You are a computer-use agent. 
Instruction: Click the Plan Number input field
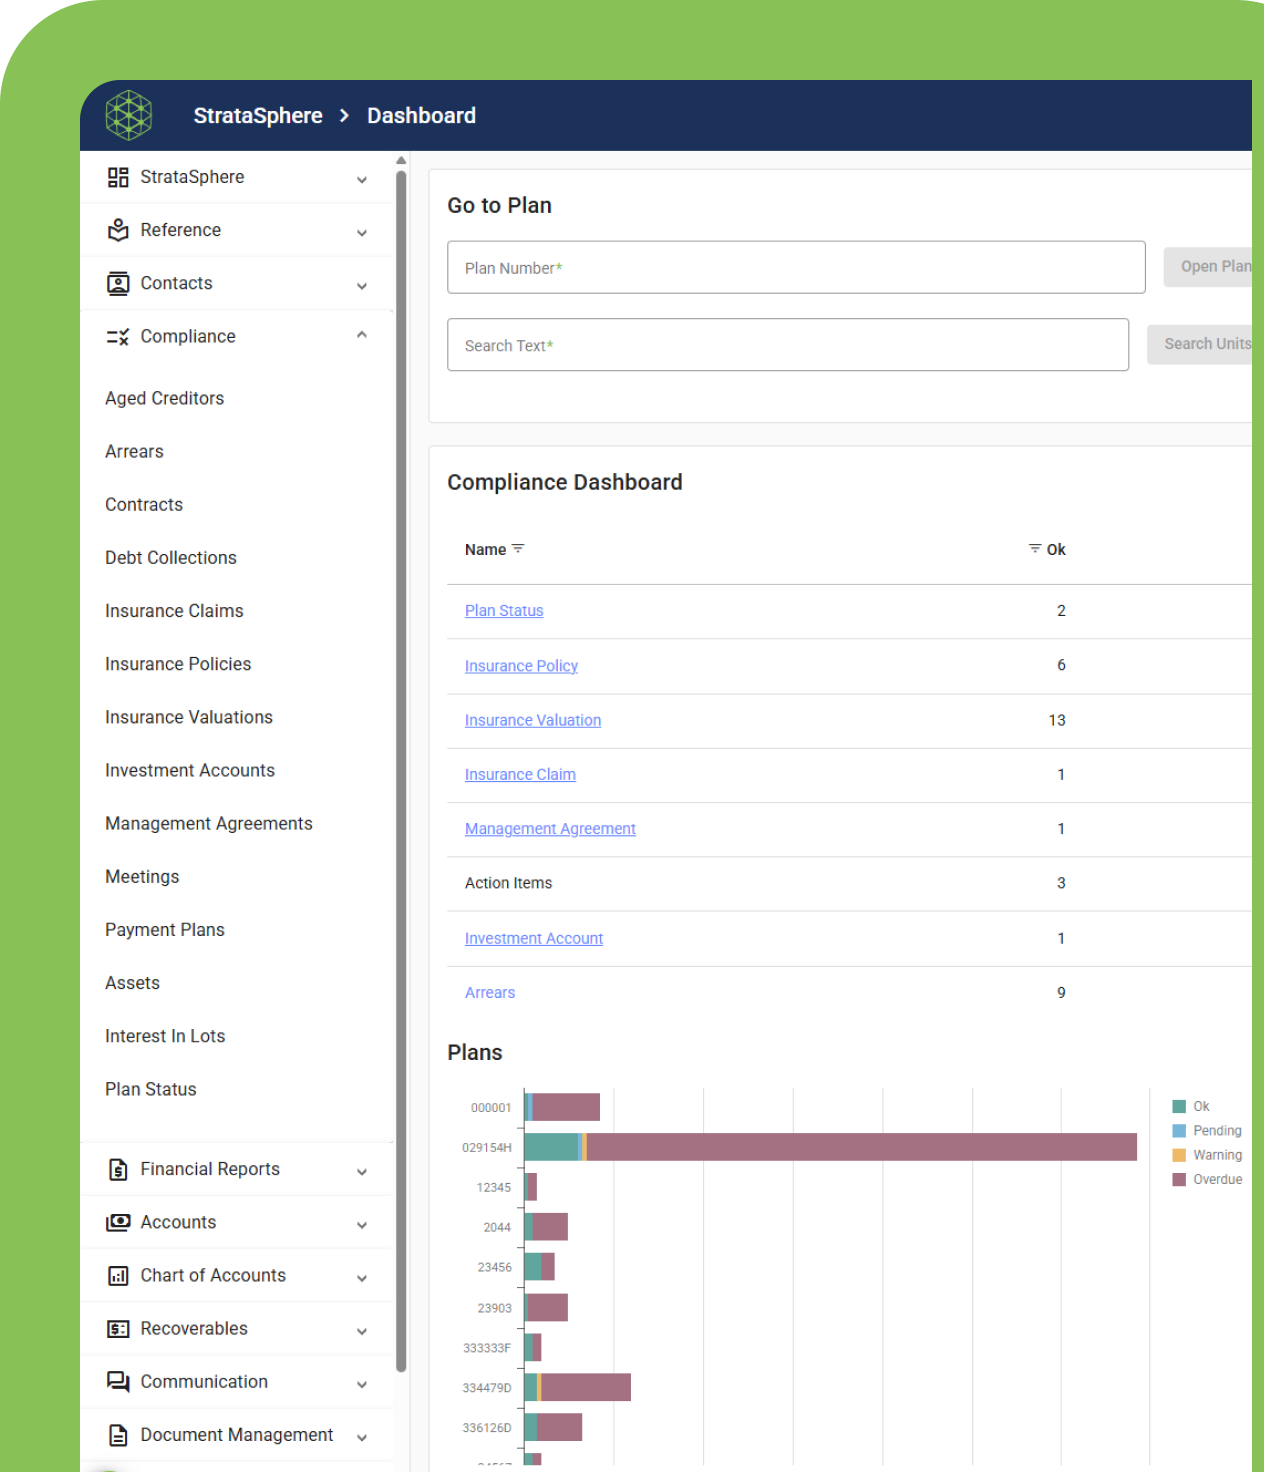tap(795, 267)
